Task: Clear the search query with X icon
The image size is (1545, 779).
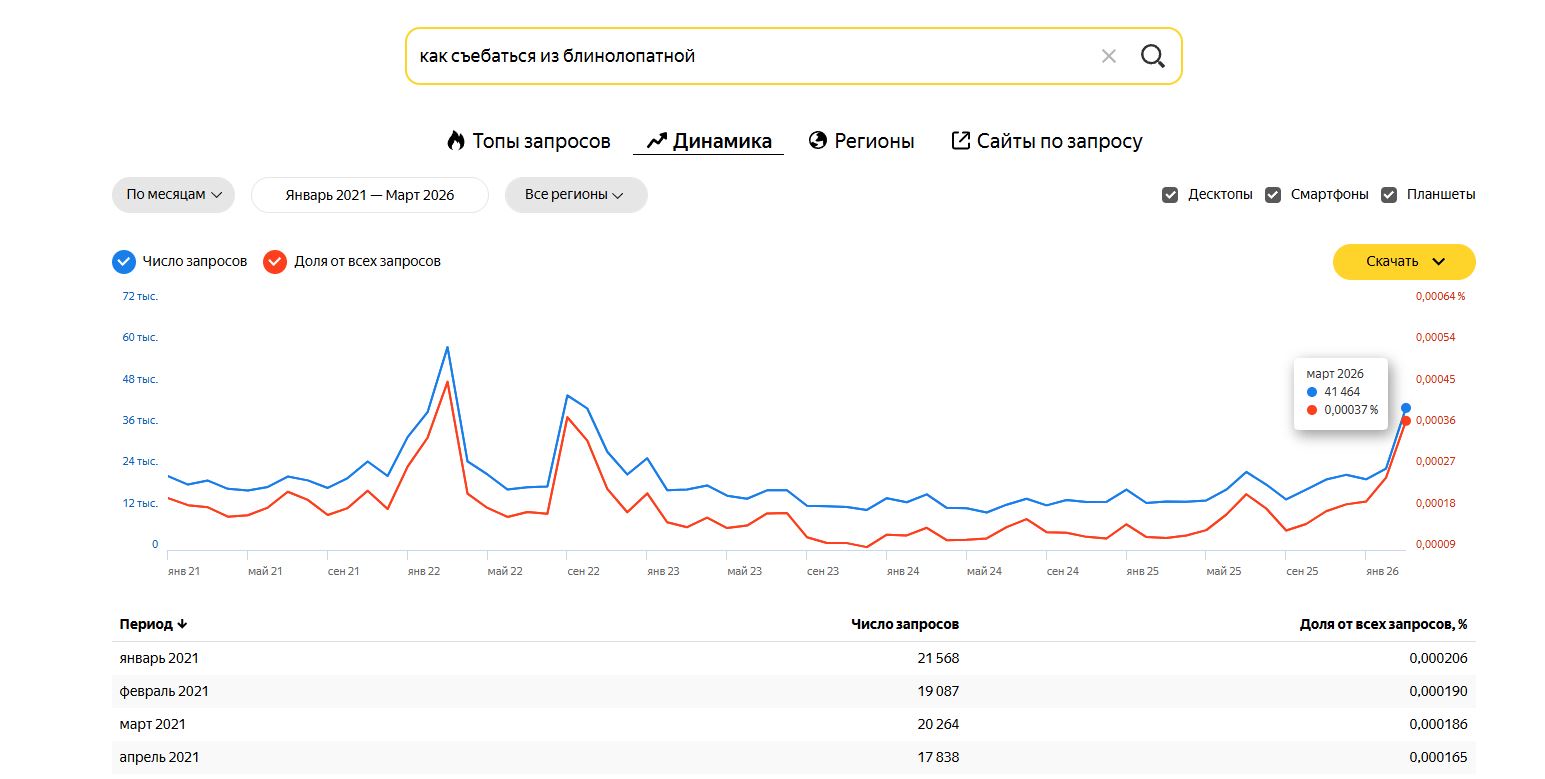Action: 1108,56
